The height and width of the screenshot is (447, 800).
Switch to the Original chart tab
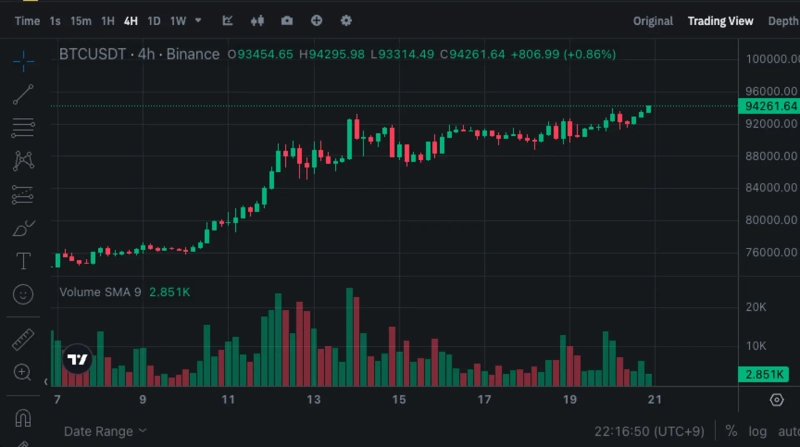(653, 20)
